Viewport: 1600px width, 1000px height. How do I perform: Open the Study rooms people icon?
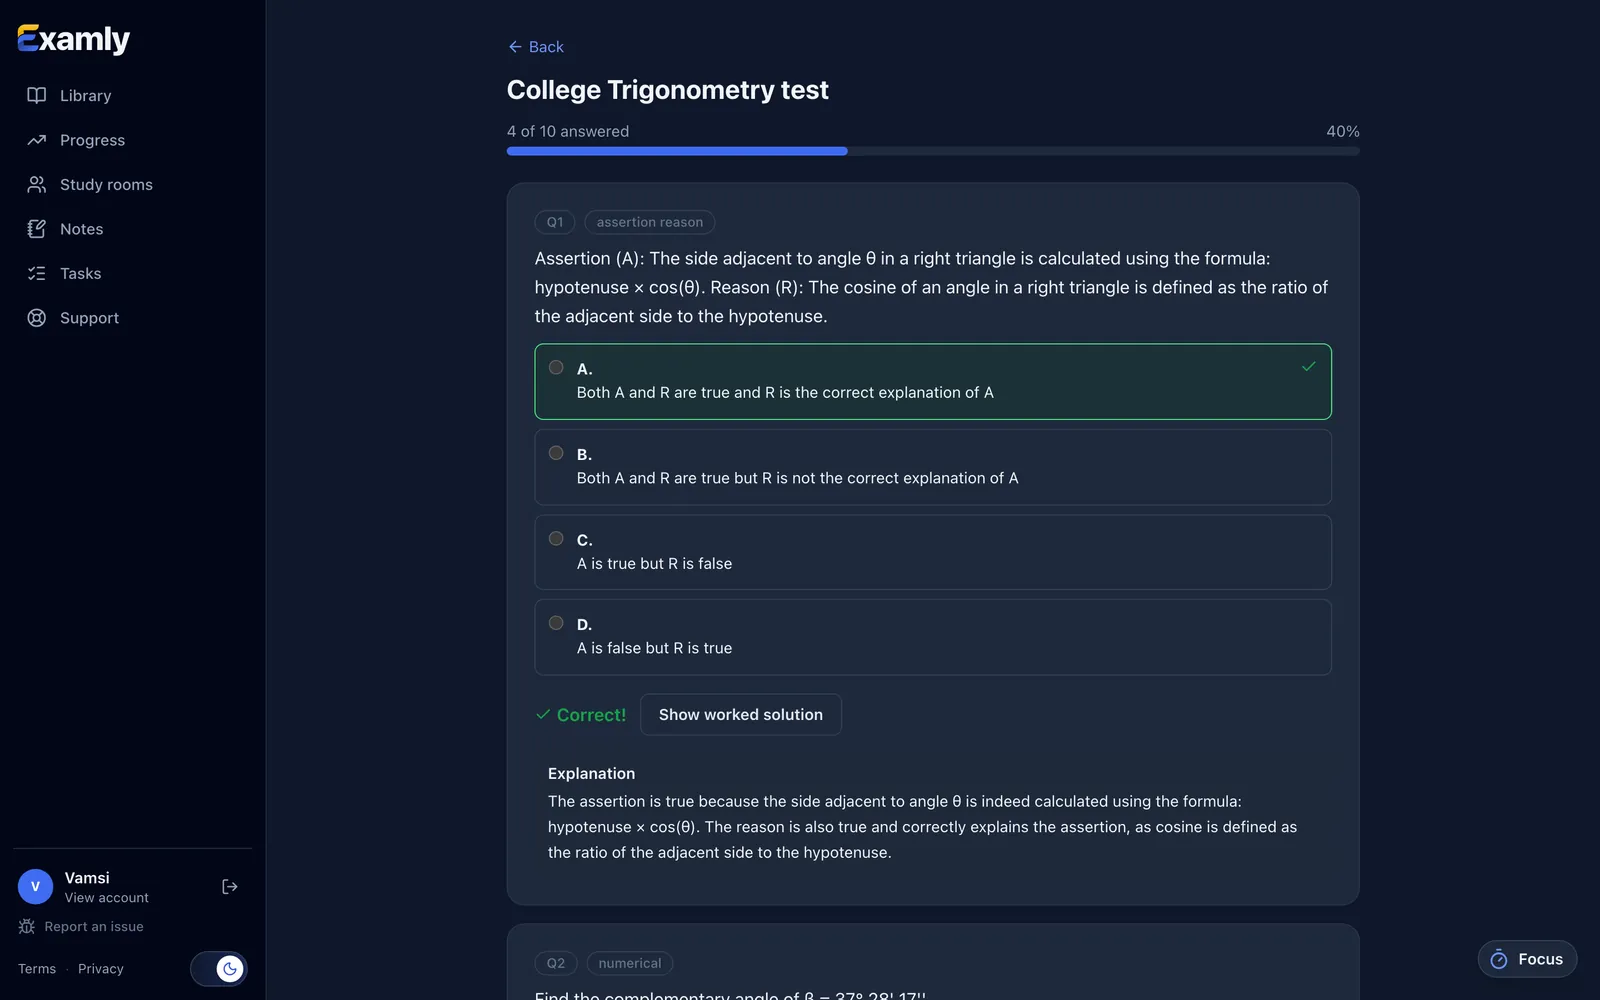click(37, 184)
